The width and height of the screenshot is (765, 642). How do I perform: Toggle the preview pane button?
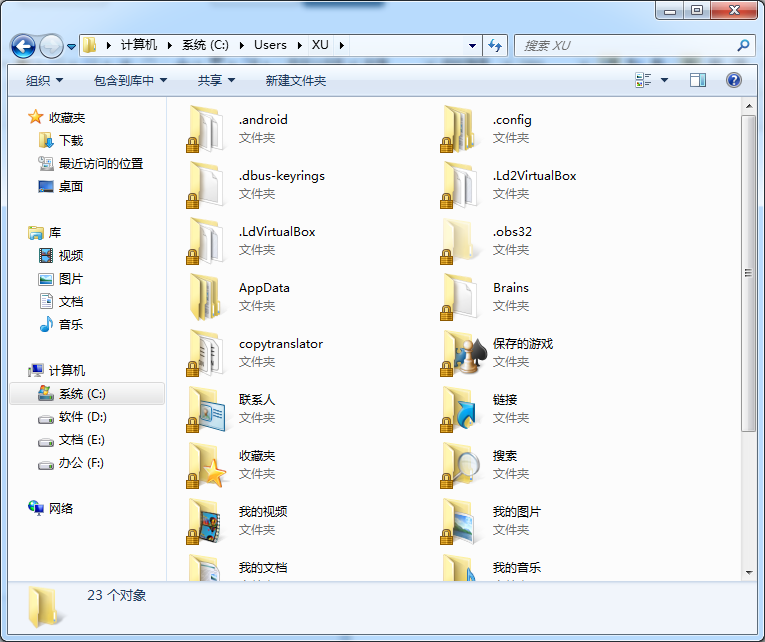[698, 80]
